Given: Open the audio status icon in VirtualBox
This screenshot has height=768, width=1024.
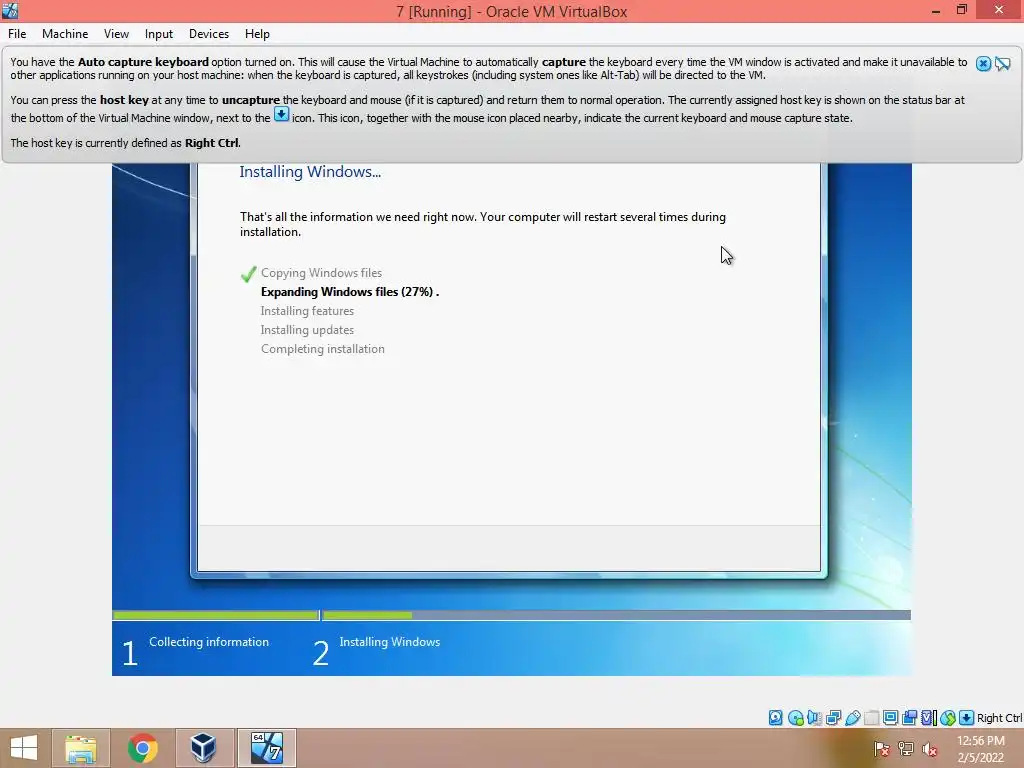Looking at the screenshot, I should point(814,718).
